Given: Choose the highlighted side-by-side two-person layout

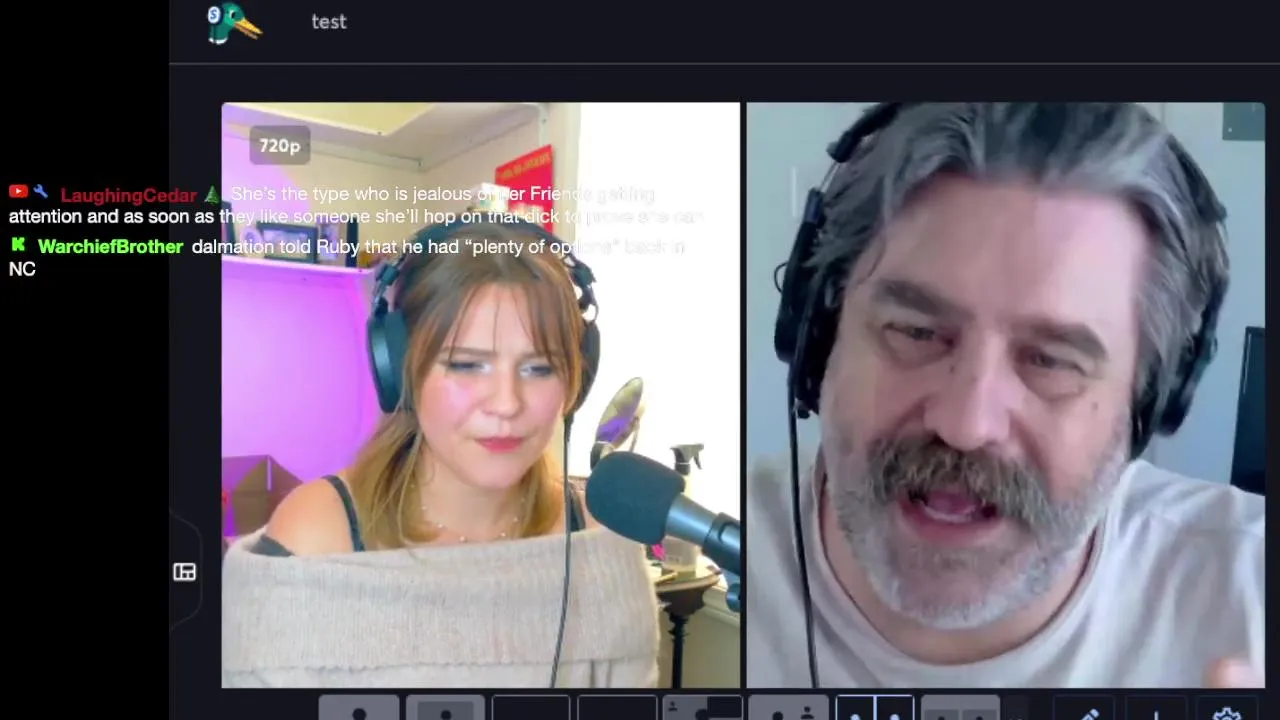Looking at the screenshot, I should 875,708.
